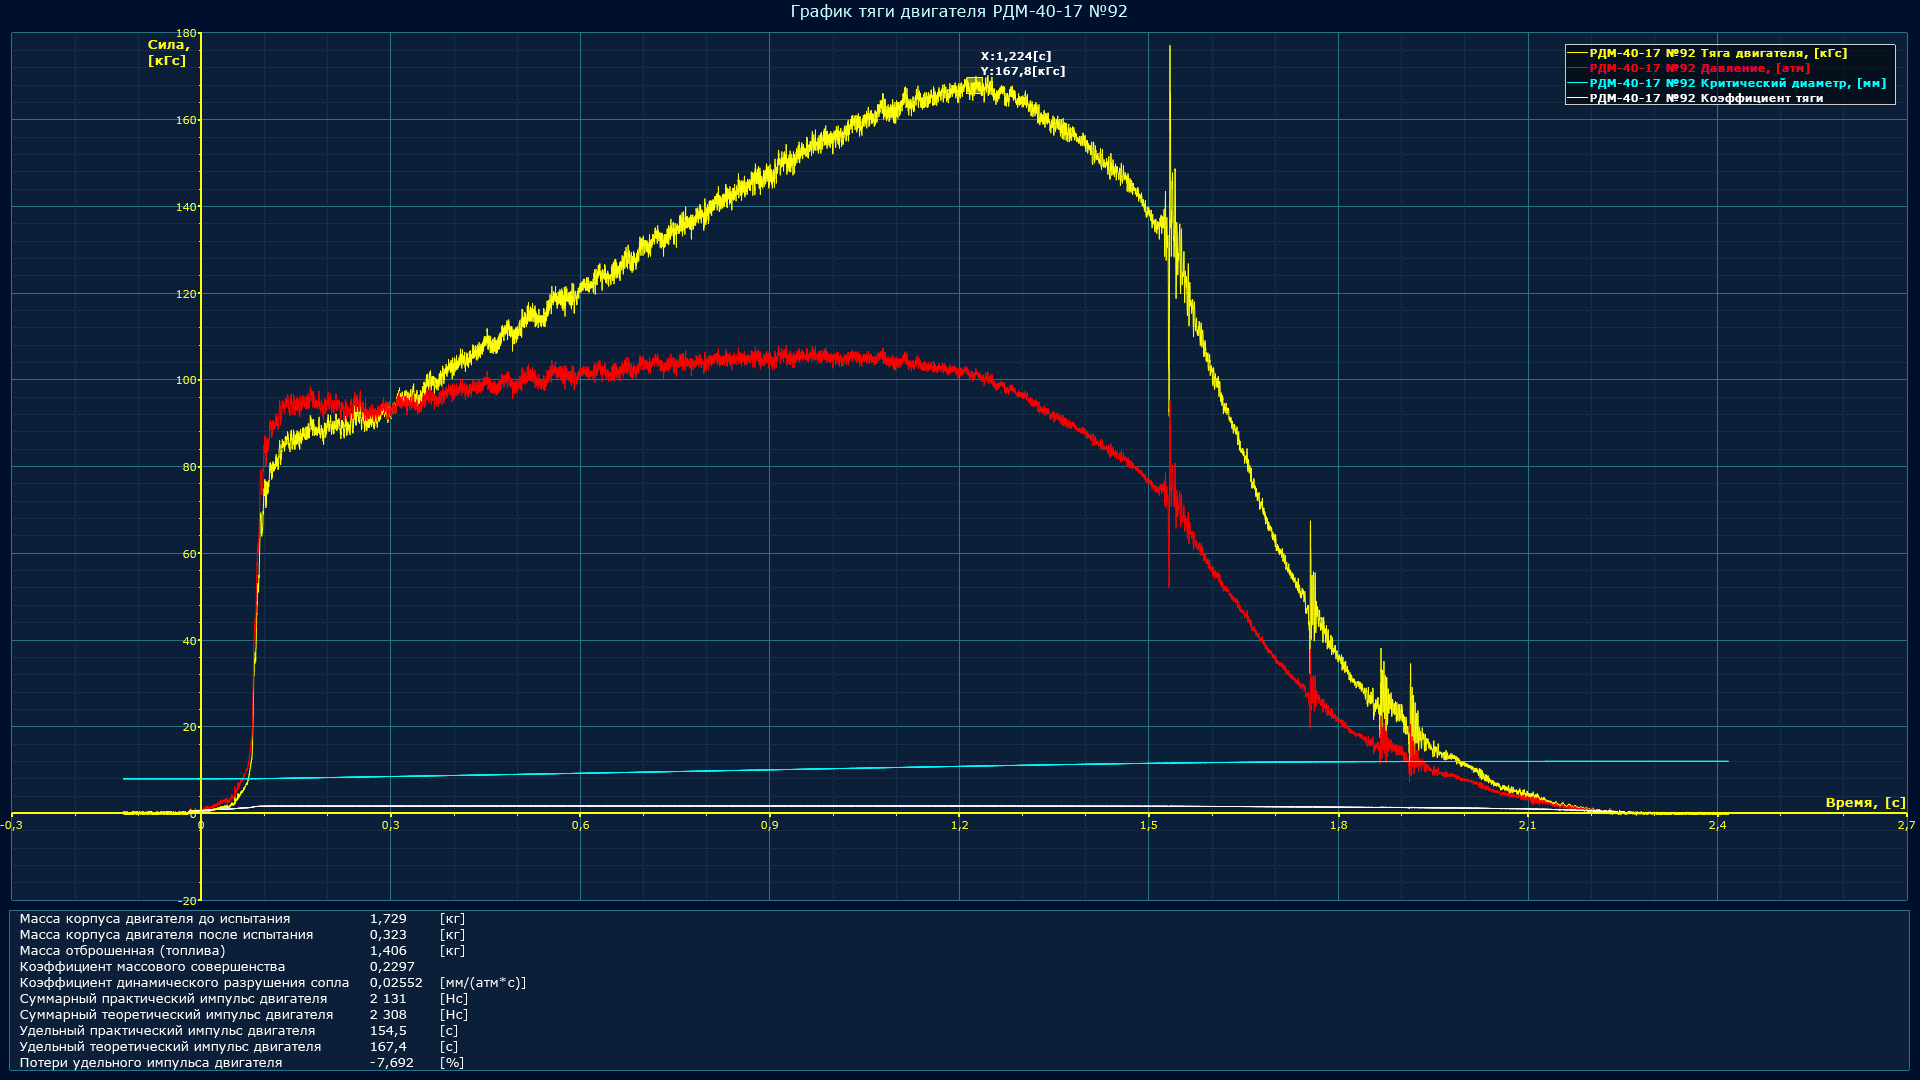Click the X-axis label 'Время, [с]'
Viewport: 1920px width, 1080px height.
(x=1866, y=803)
